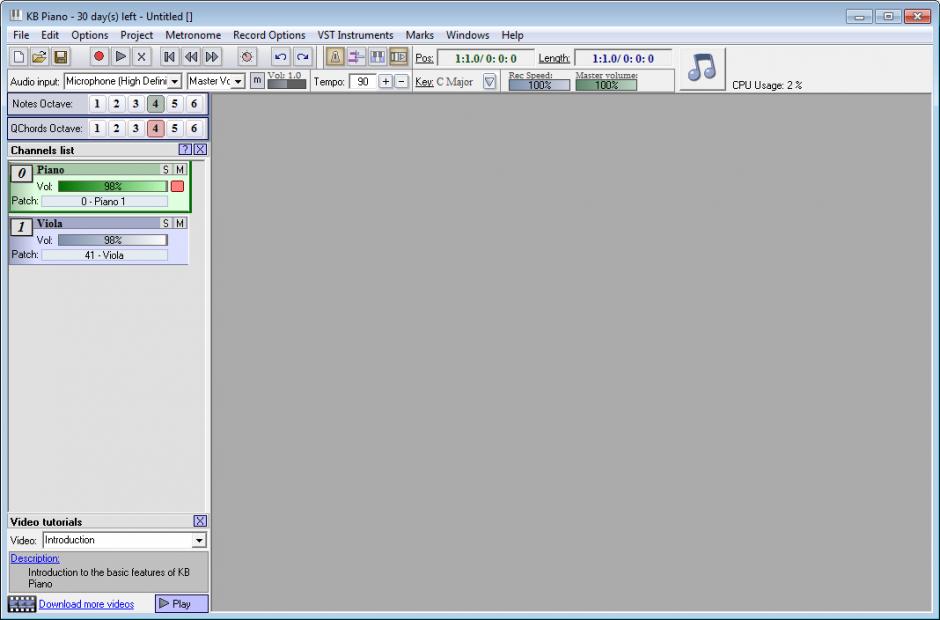Open the Record Options menu
940x620 pixels.
tap(269, 35)
